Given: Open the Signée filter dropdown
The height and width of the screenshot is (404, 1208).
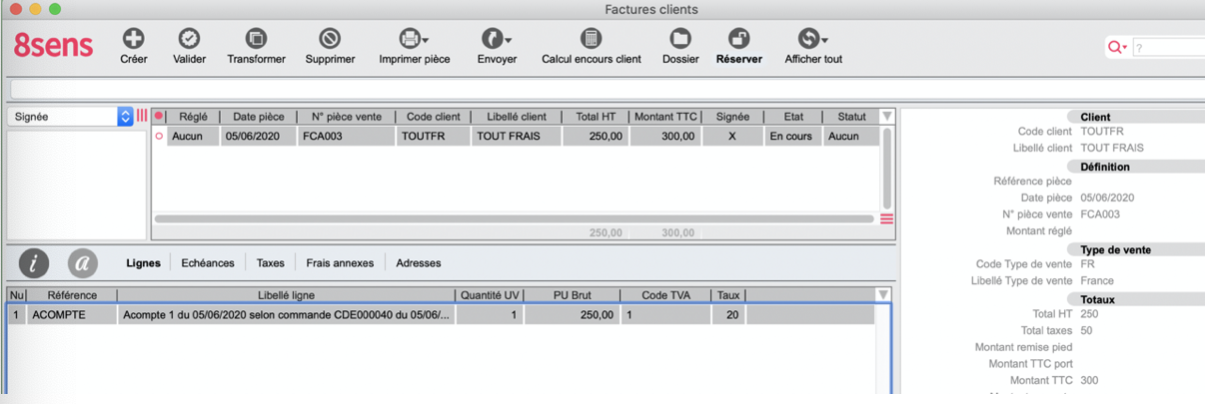Looking at the screenshot, I should [70, 116].
